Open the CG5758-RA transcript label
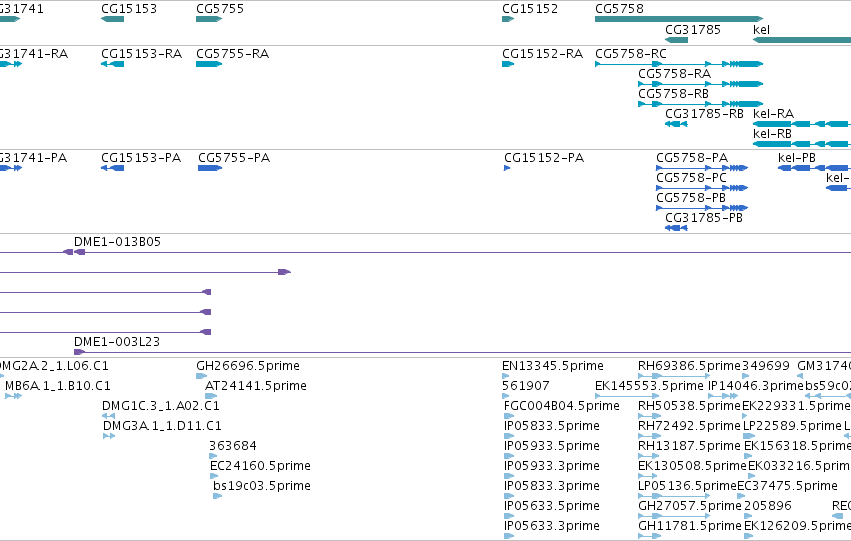Screen dimensions: 851x541 point(674,74)
